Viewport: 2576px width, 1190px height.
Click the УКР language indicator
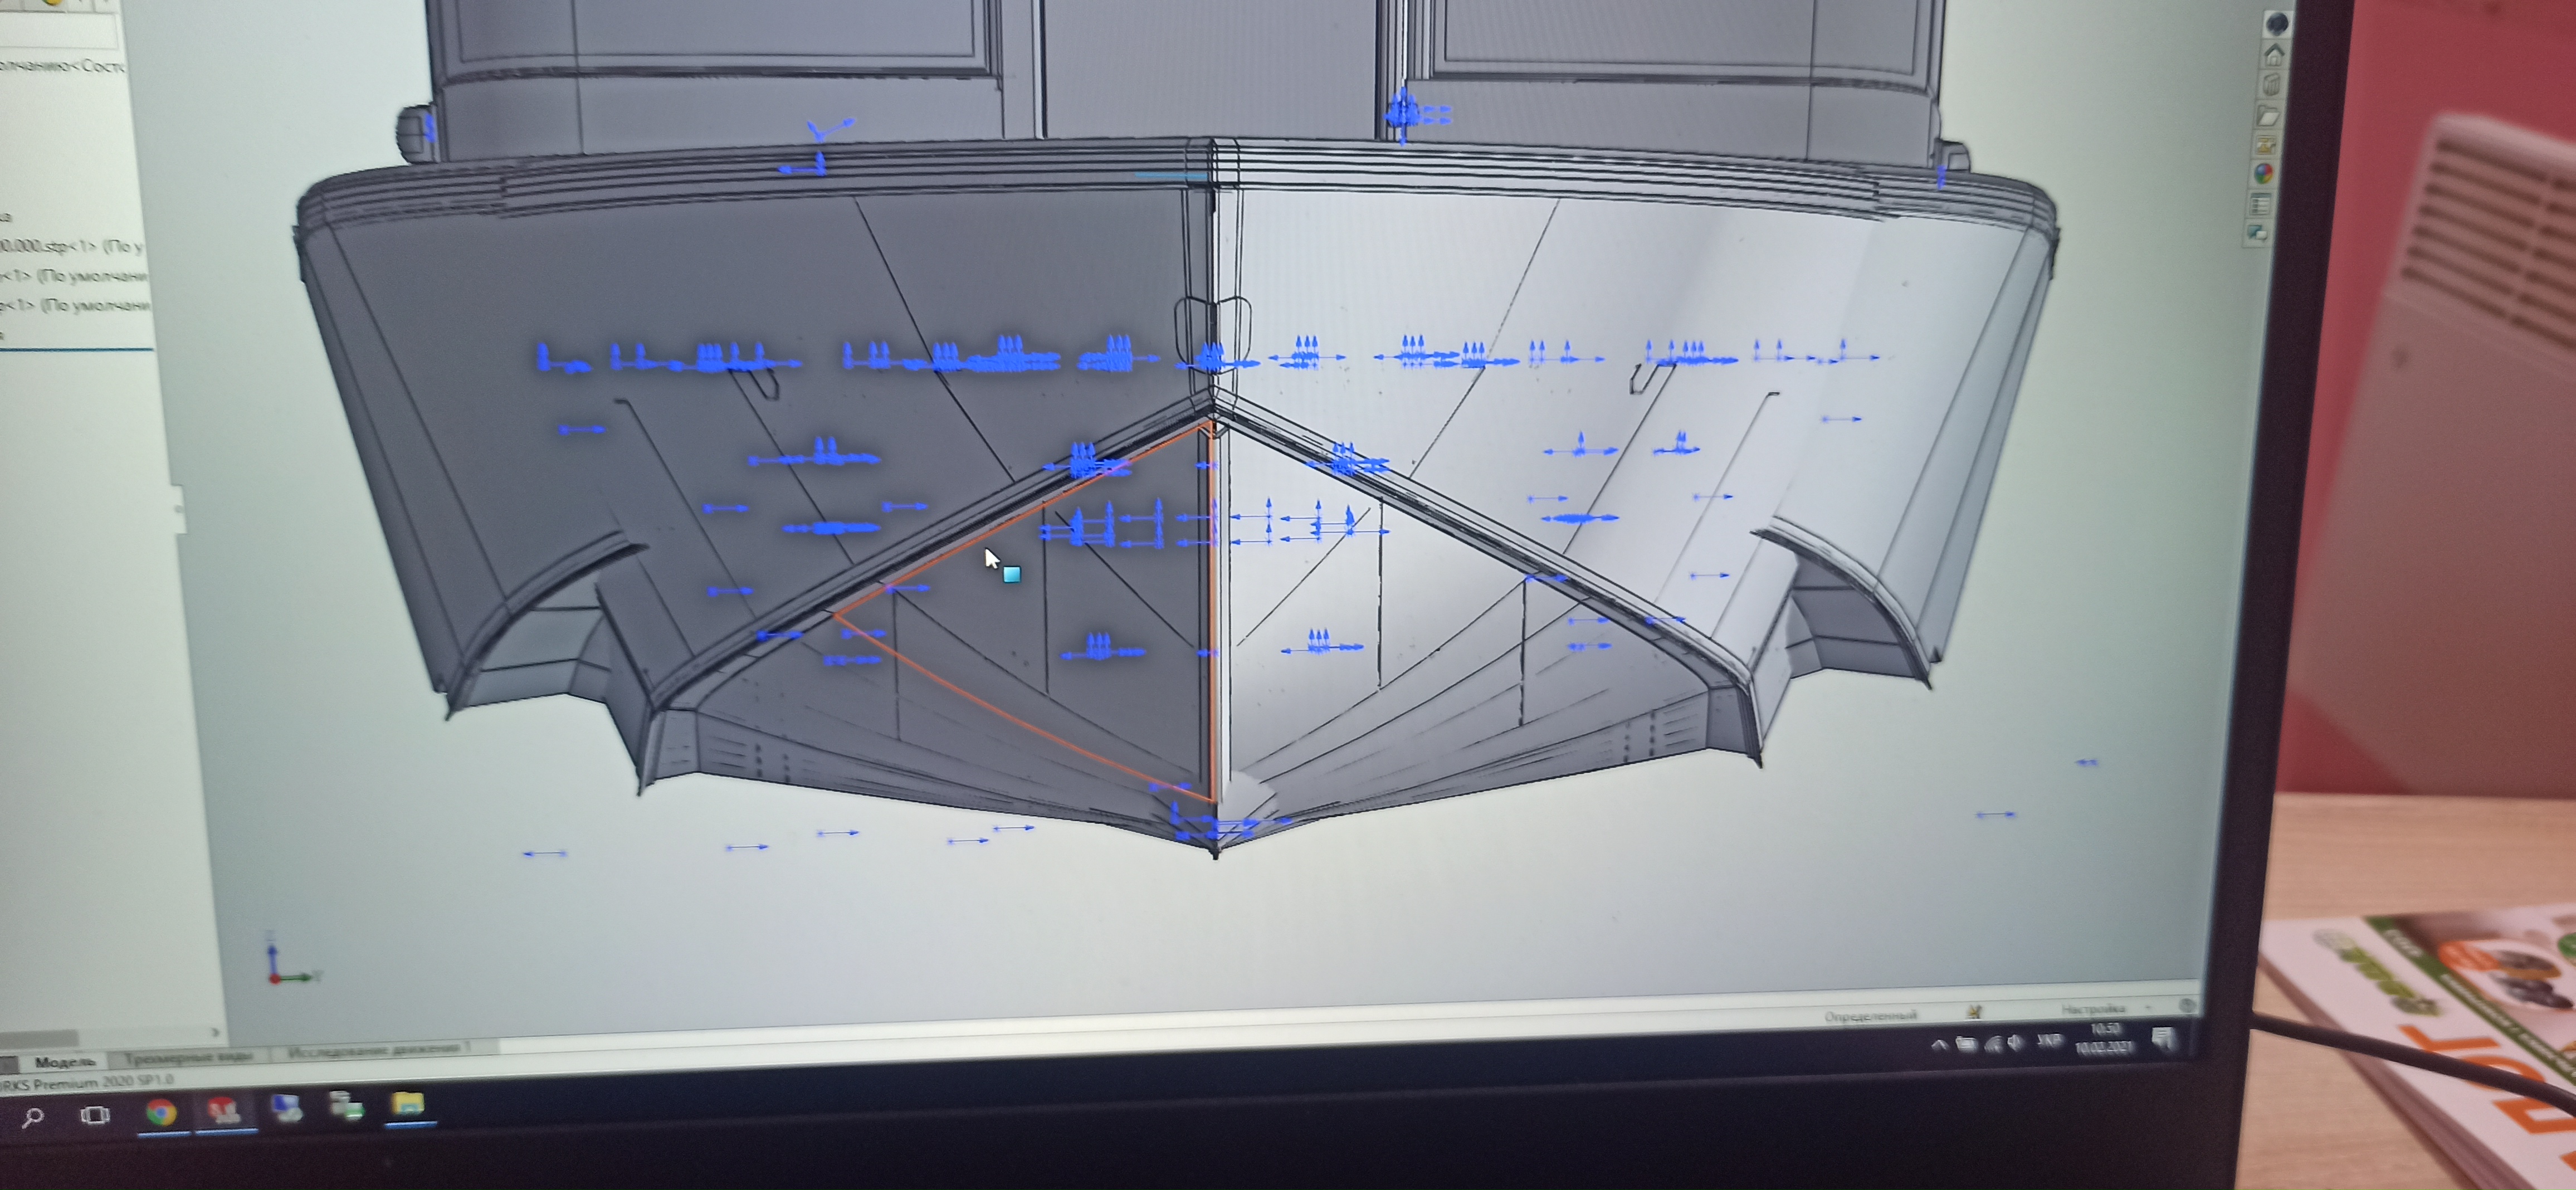coord(2050,1042)
